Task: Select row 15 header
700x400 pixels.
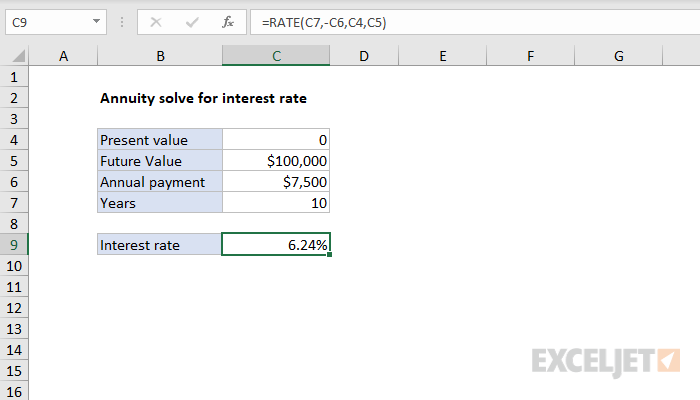Action: 14,371
